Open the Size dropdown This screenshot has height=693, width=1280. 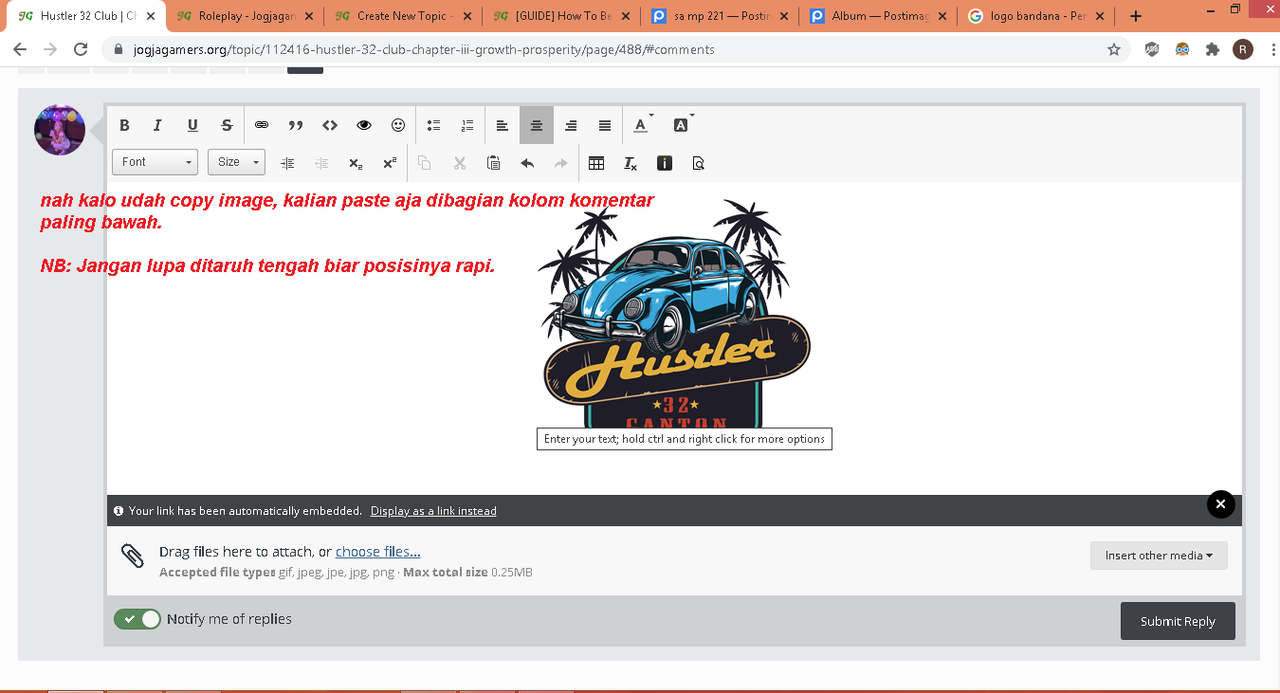point(236,162)
